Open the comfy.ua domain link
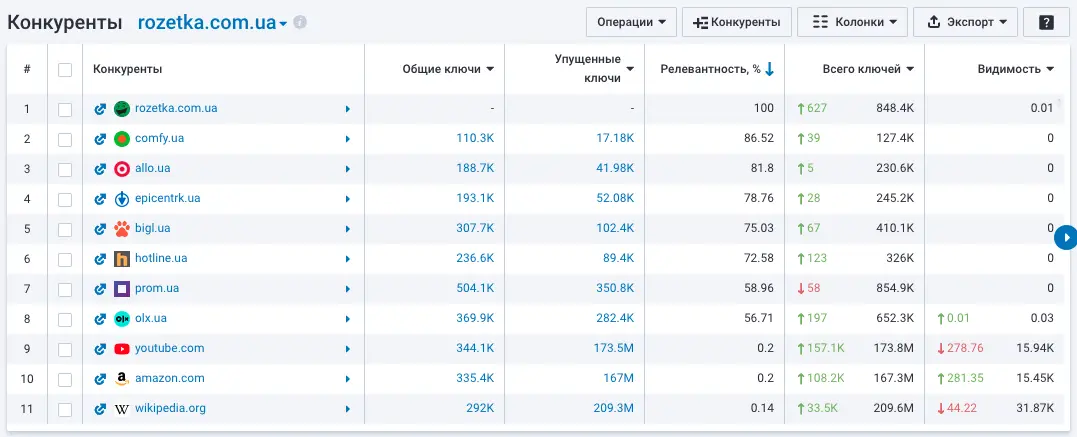This screenshot has height=437, width=1077. point(159,138)
